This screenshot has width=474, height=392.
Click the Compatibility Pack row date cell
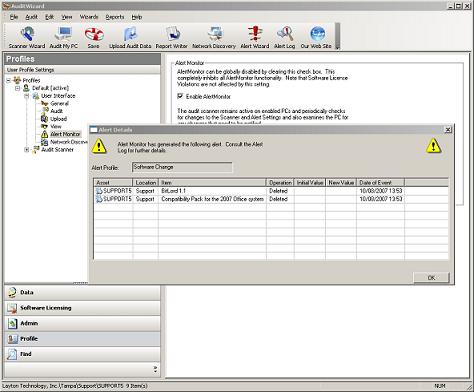(381, 199)
